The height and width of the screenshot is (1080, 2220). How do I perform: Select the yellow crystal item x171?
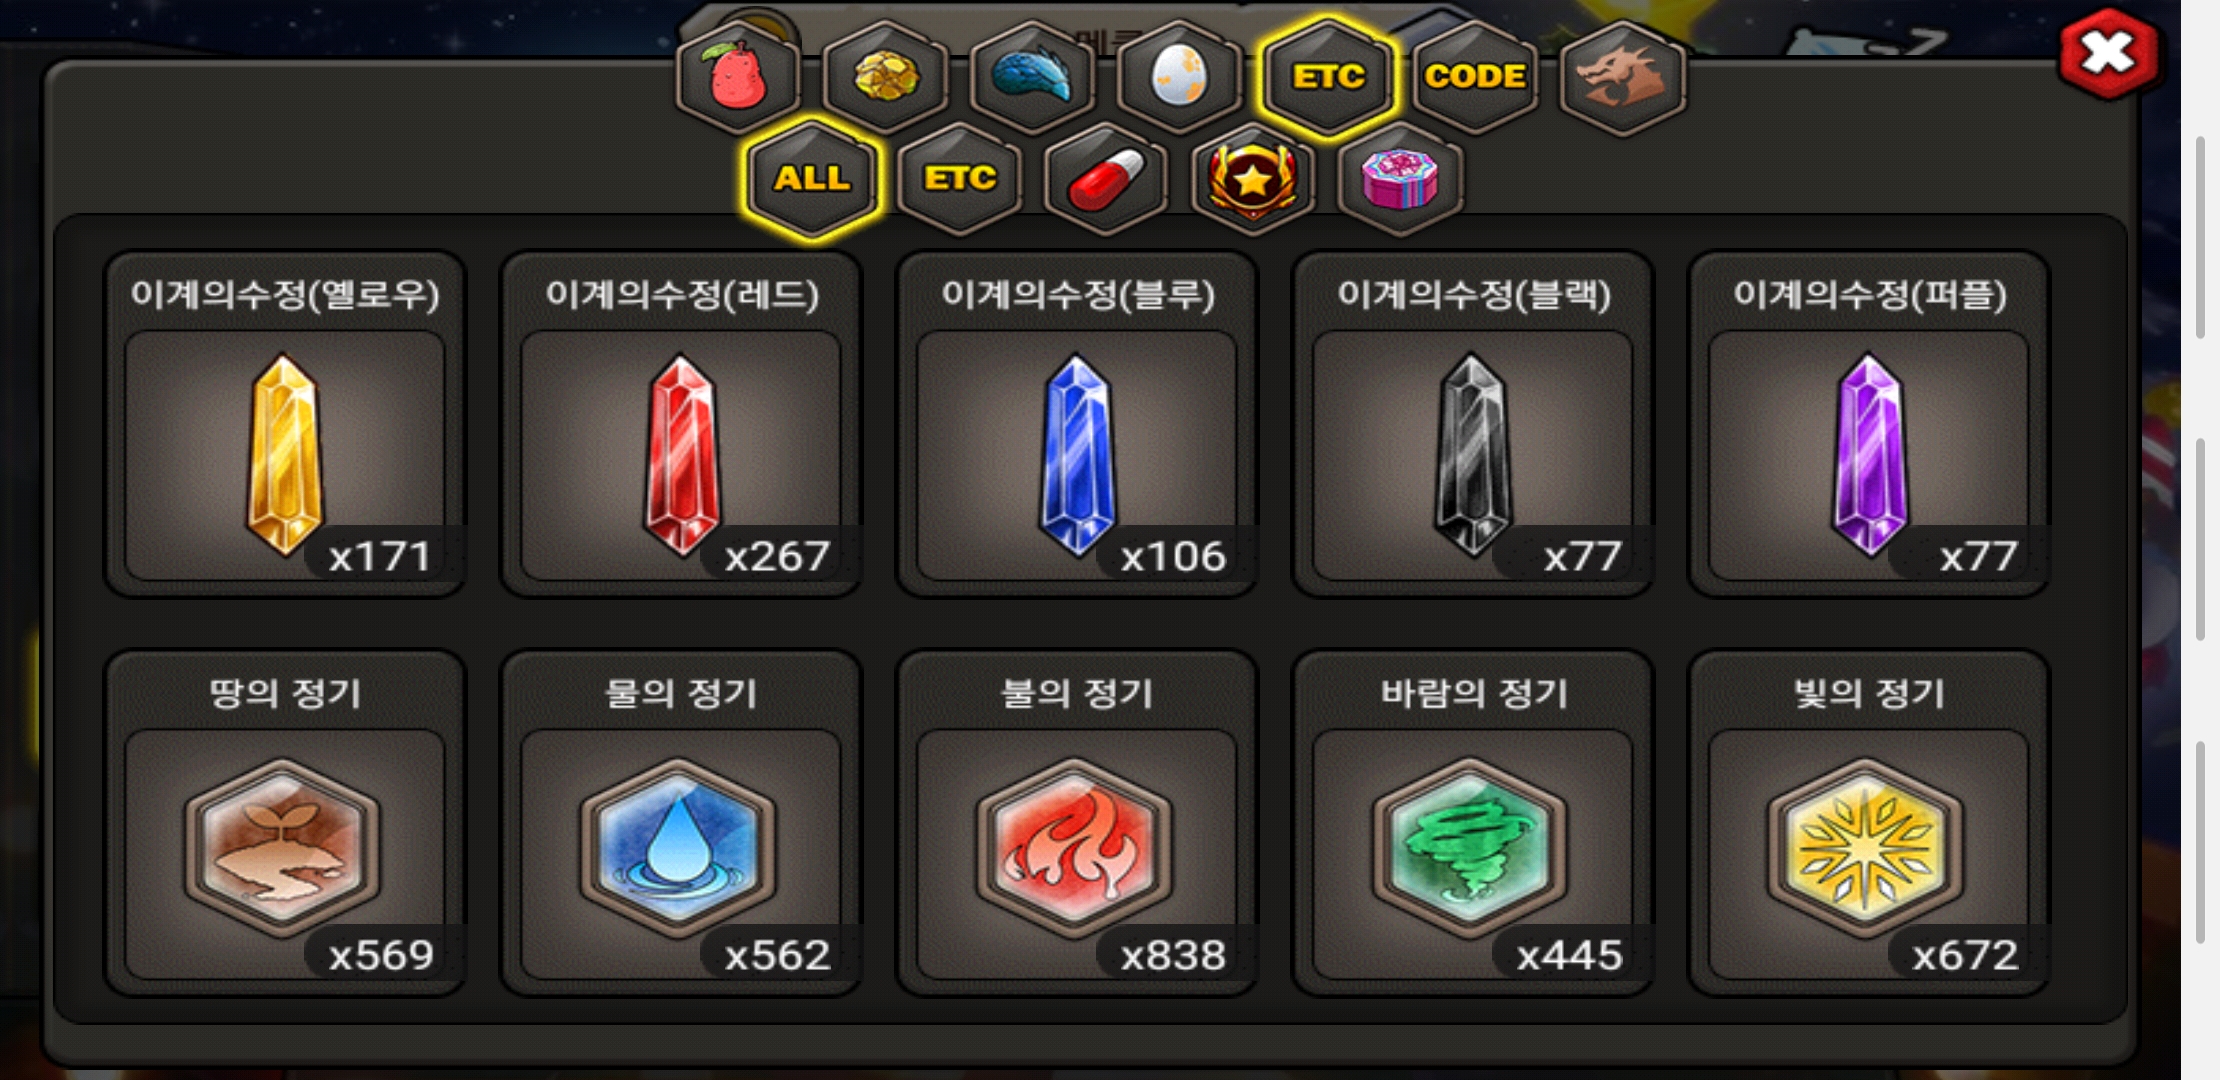[285, 424]
